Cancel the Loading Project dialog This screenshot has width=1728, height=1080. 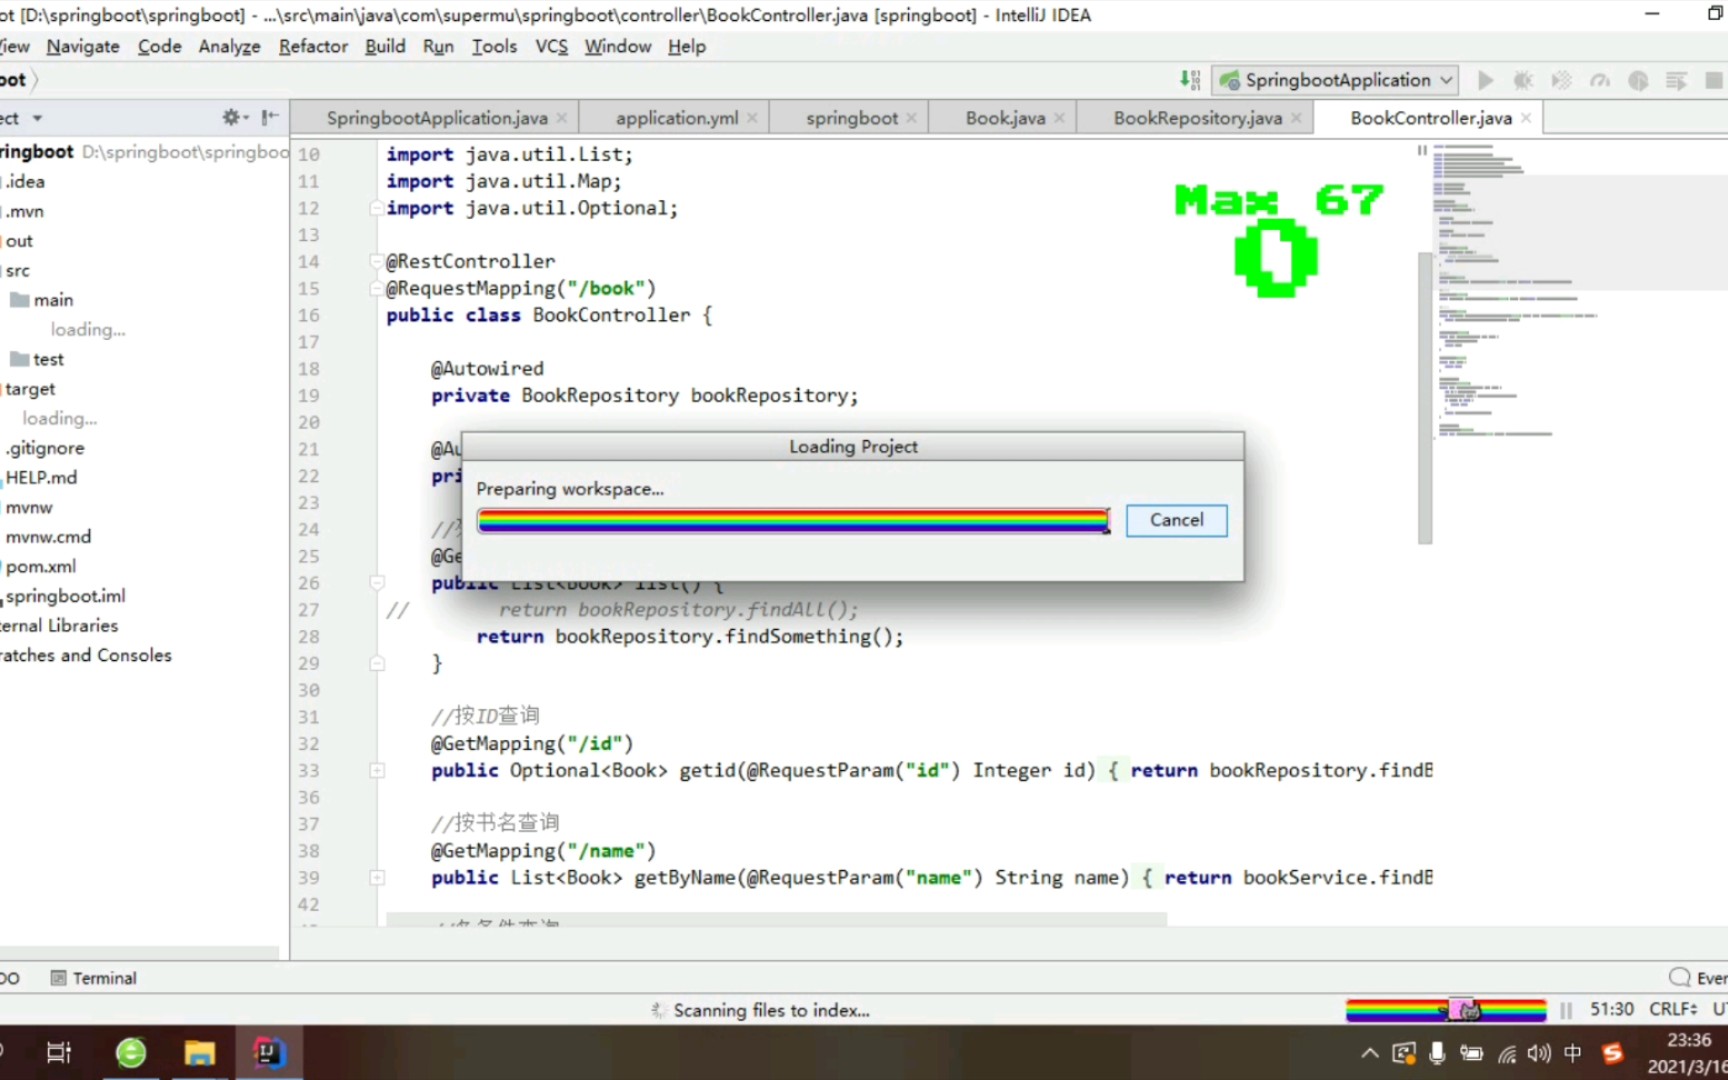1176,520
